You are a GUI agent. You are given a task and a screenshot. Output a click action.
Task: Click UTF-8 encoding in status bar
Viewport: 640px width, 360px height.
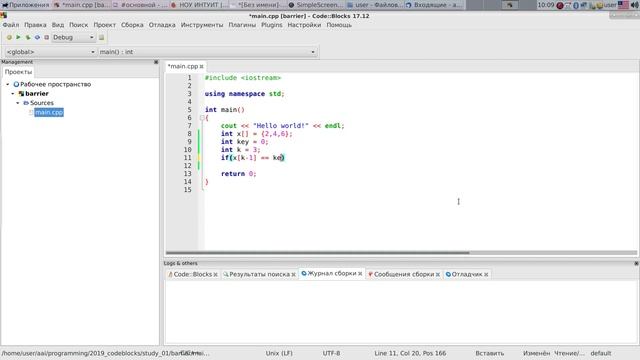[331, 353]
